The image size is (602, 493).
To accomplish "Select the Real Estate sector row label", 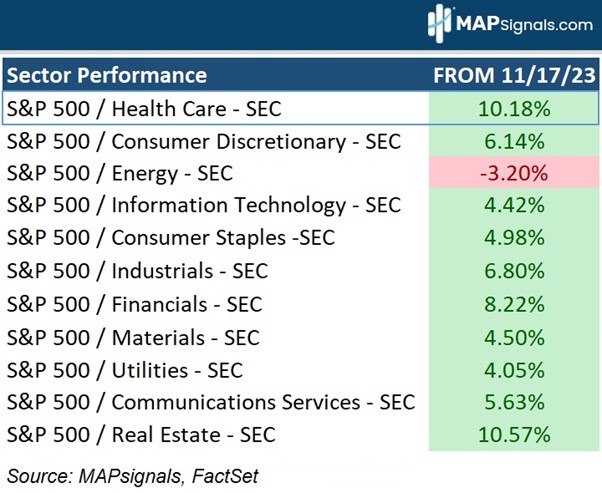I will point(141,435).
